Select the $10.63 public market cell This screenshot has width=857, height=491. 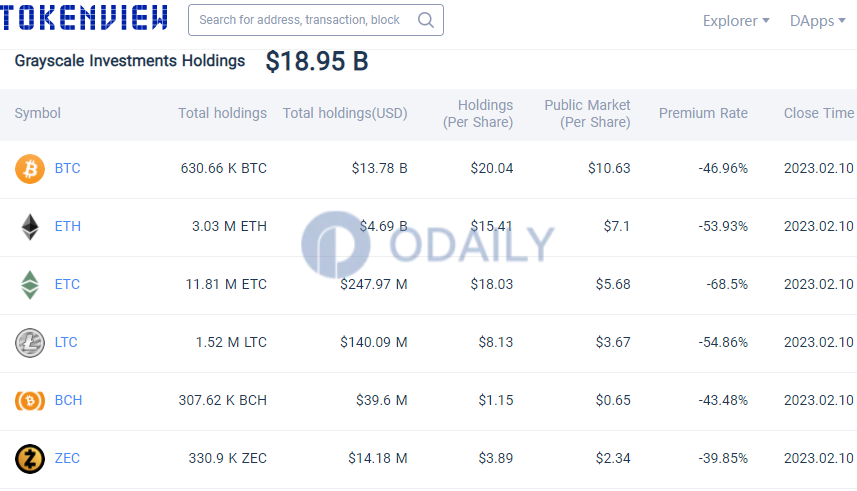pos(609,168)
